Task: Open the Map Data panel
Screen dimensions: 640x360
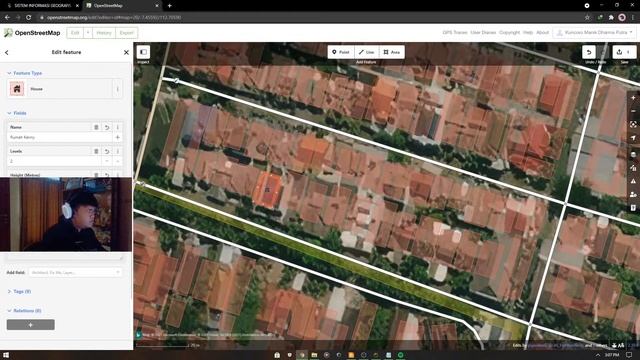Action: 633,168
